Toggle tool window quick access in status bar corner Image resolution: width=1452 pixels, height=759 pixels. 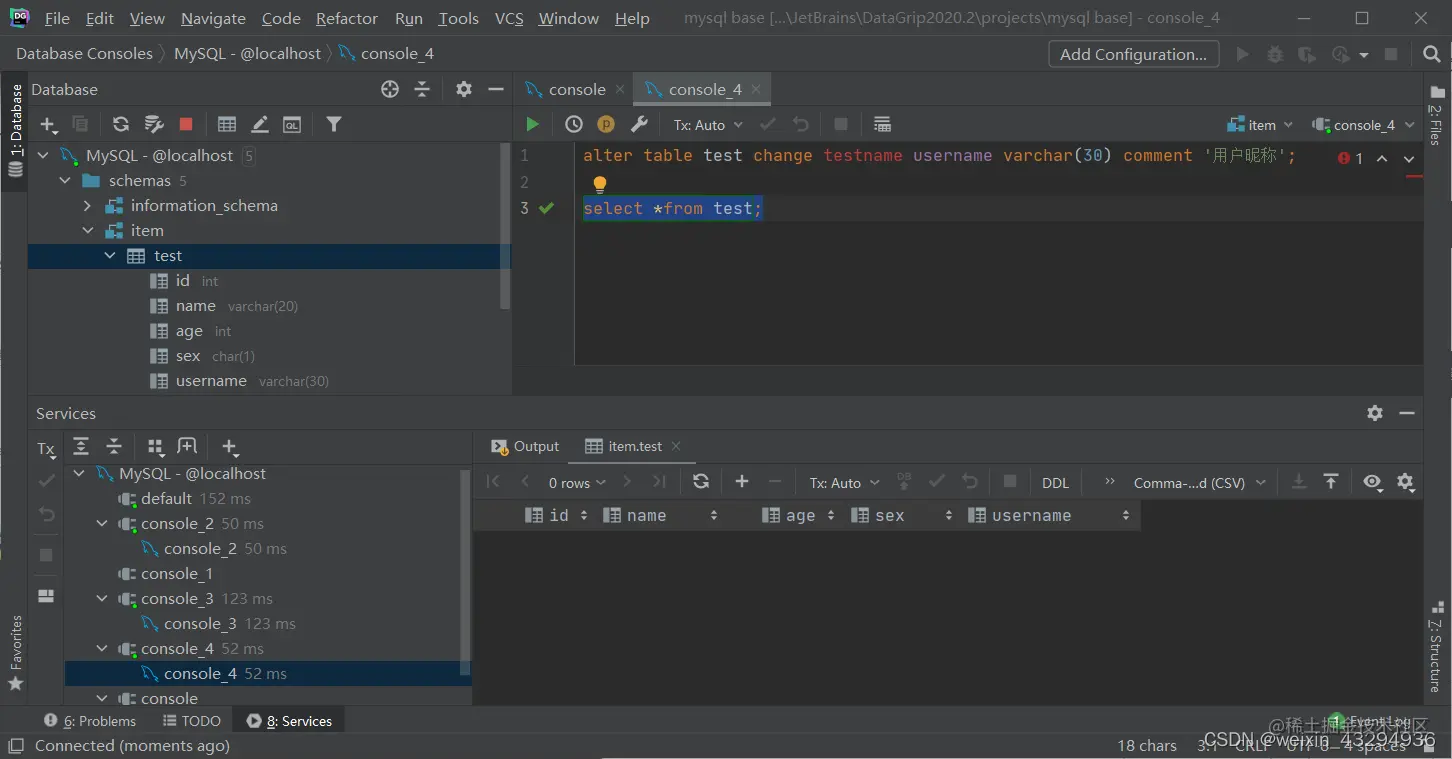click(x=15, y=745)
